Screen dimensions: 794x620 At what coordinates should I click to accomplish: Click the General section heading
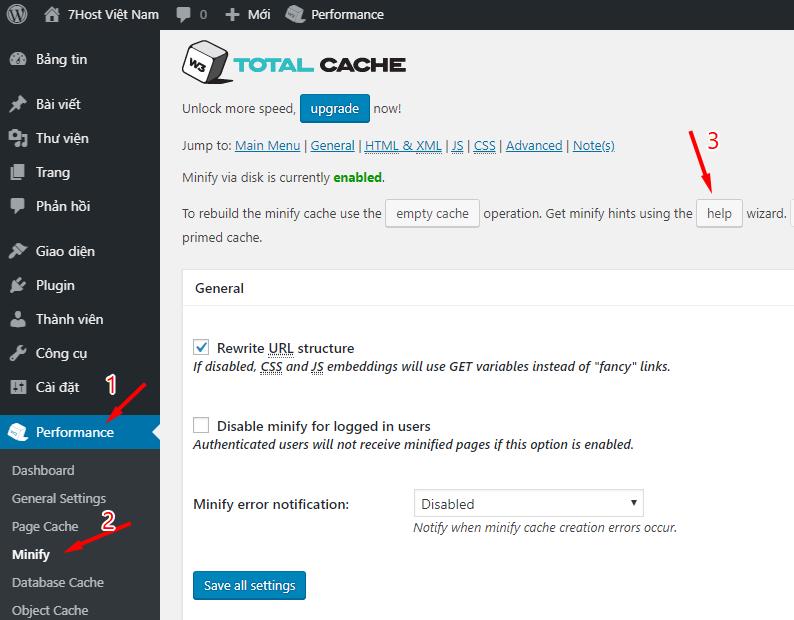coord(219,288)
